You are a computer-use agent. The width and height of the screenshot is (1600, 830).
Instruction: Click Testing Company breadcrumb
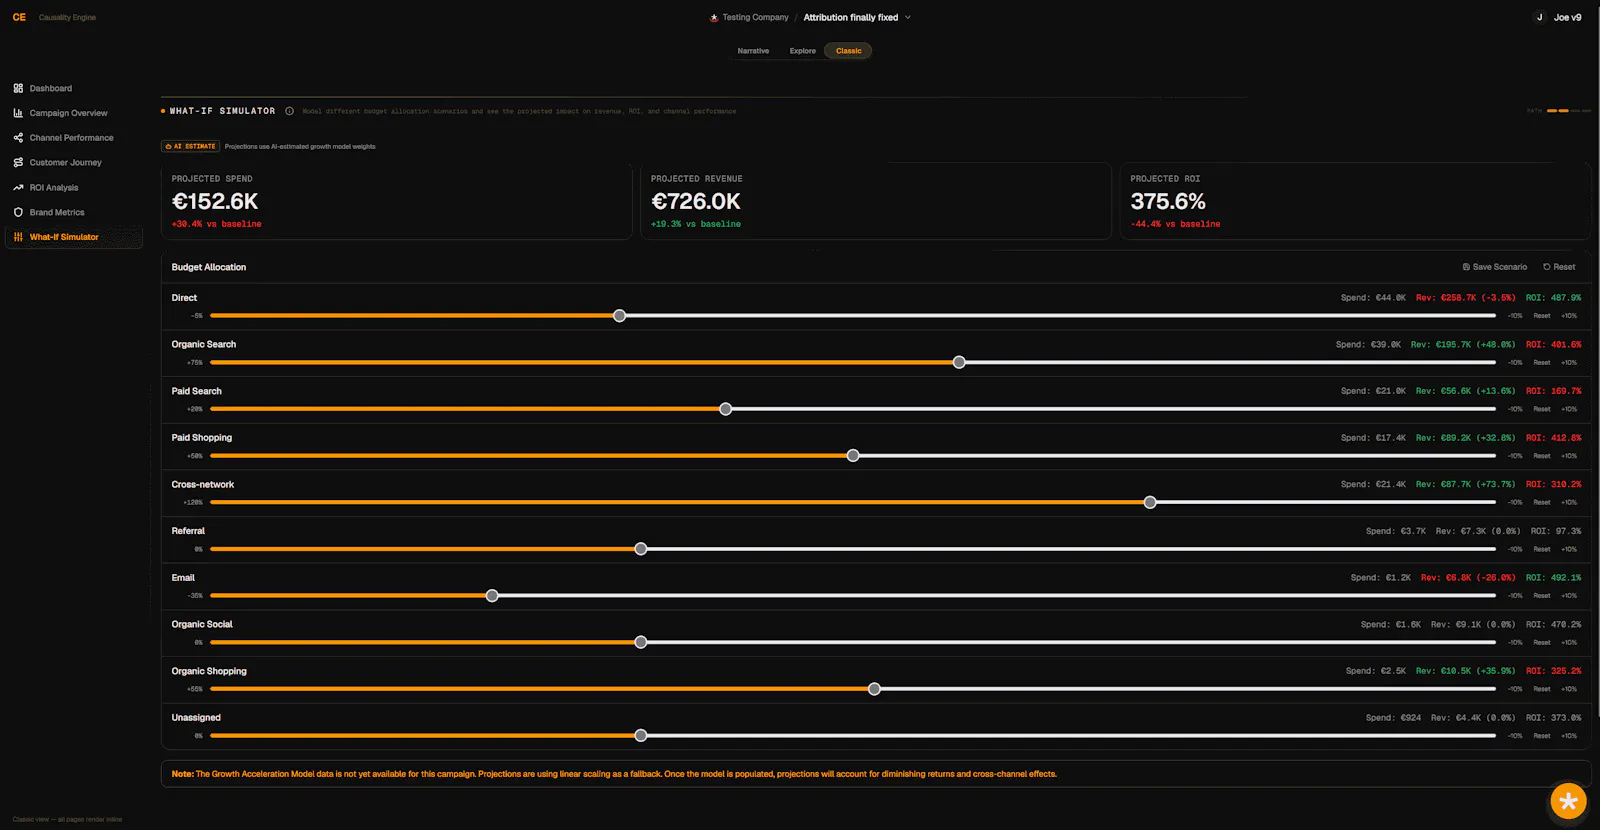pos(755,17)
